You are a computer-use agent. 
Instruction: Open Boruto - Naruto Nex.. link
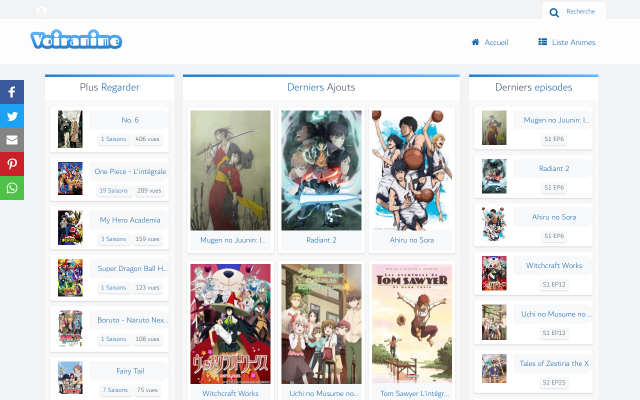click(132, 320)
